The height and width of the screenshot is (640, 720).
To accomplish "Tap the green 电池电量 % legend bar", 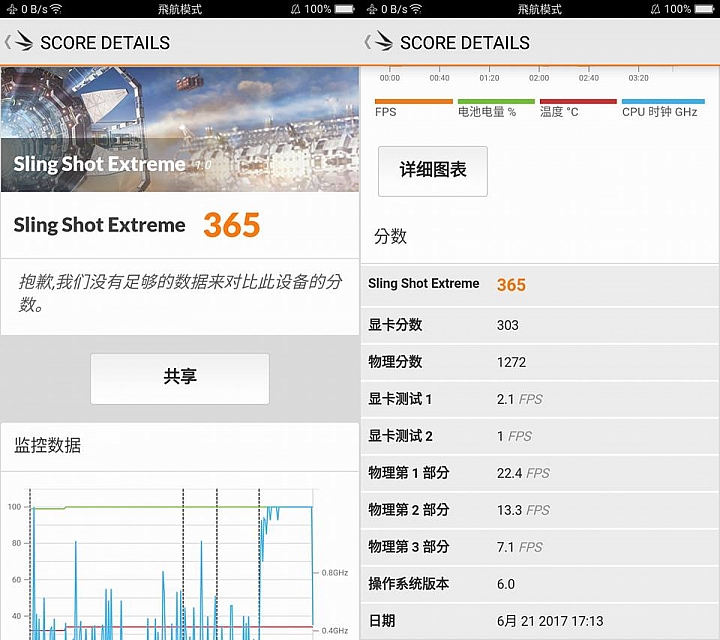I will (x=496, y=101).
